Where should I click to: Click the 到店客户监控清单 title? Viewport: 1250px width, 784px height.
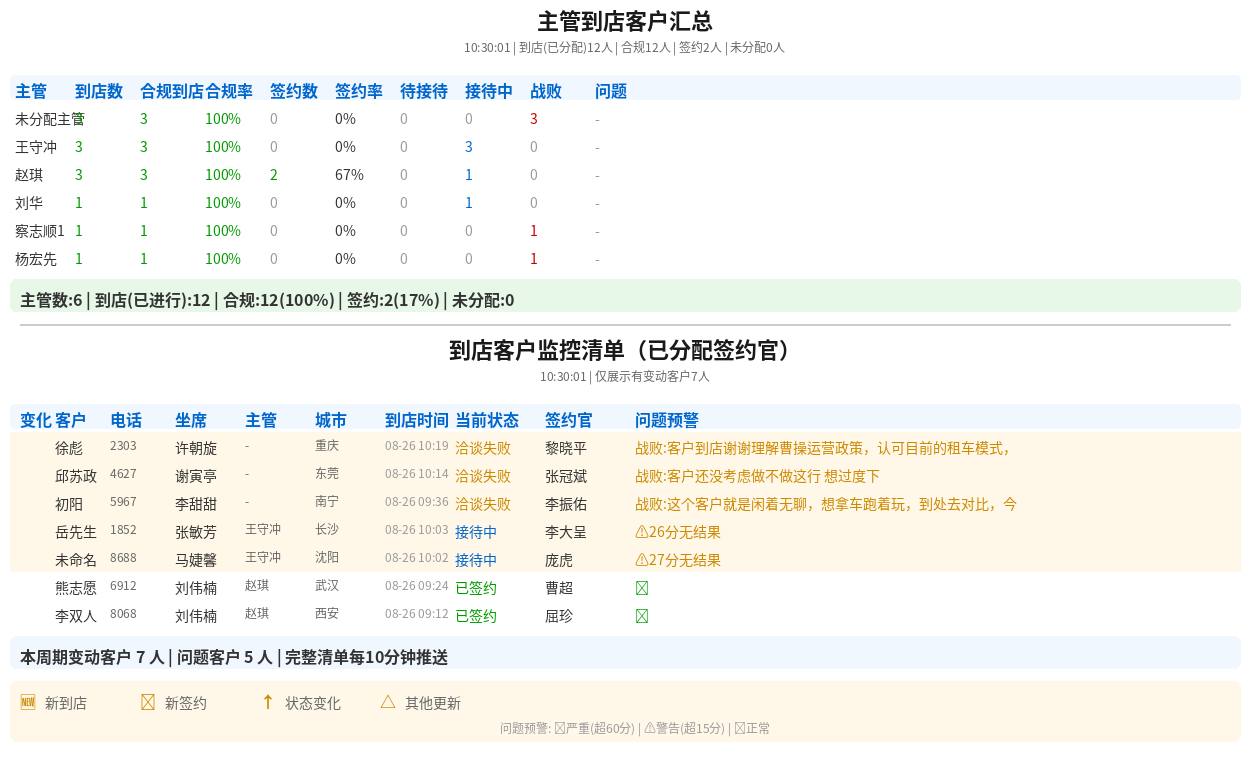click(x=625, y=350)
